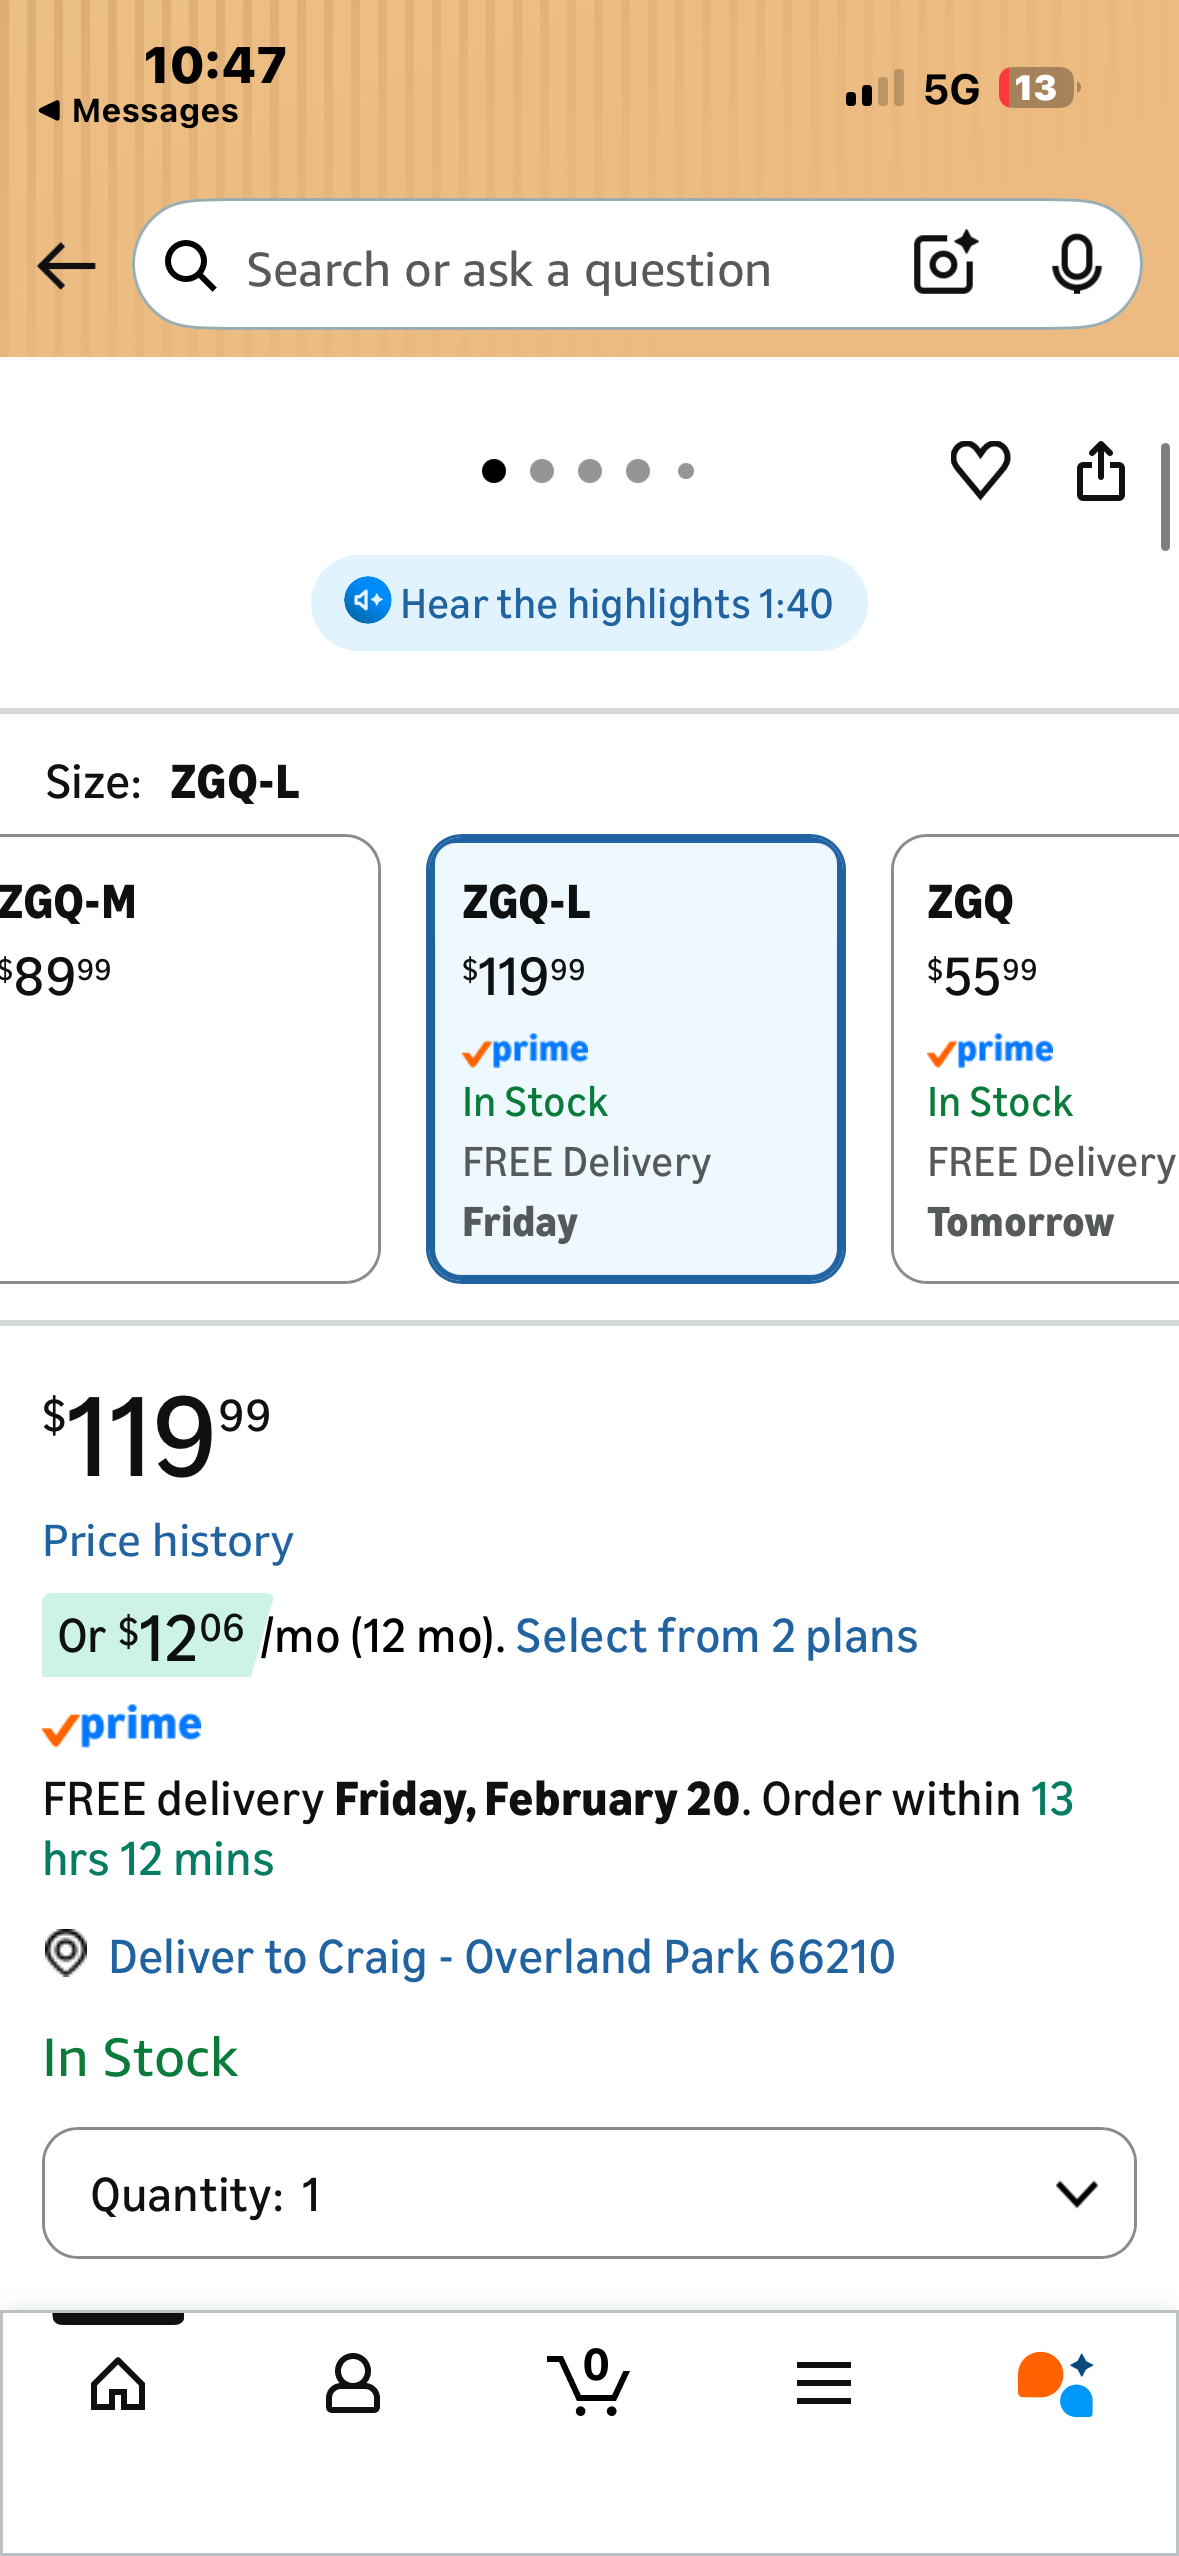Return to Messages app from status bar
This screenshot has width=1179, height=2556.
[140, 110]
